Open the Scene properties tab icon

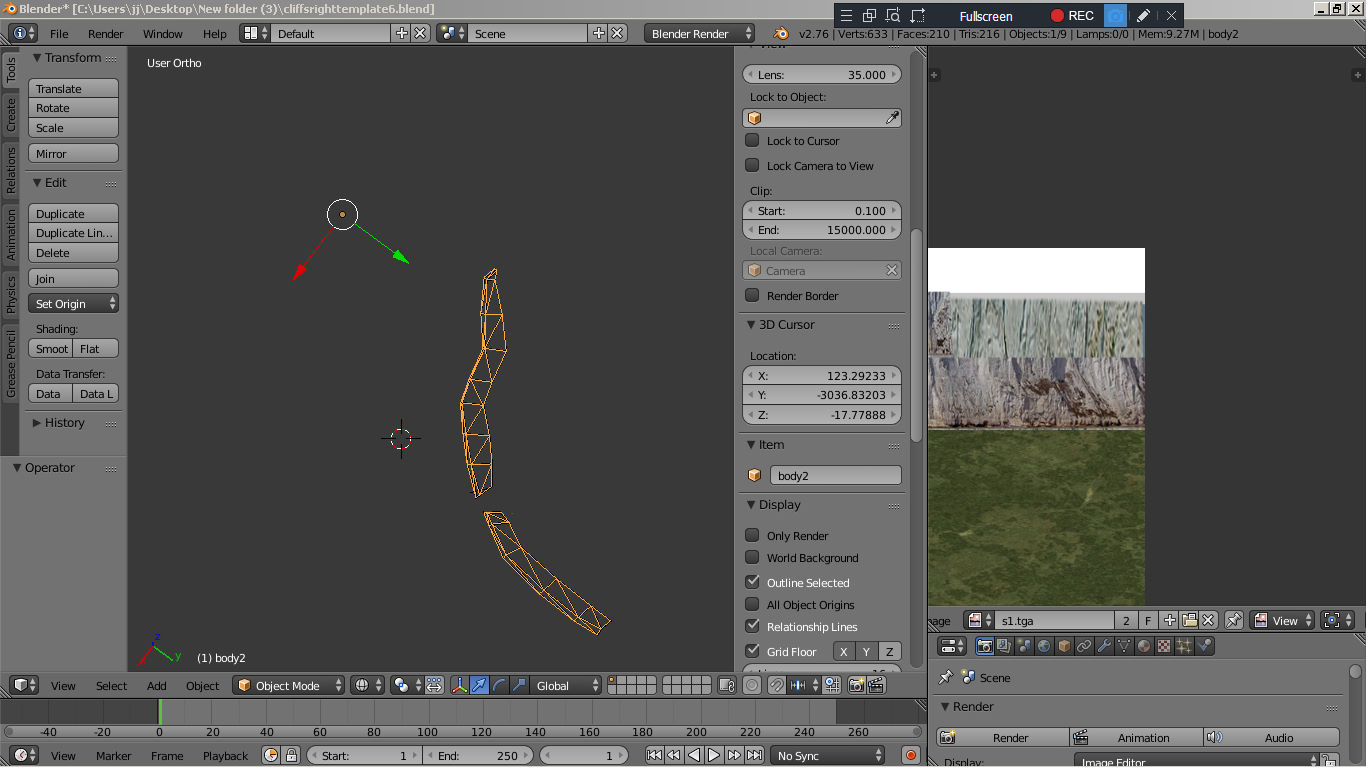1024,646
